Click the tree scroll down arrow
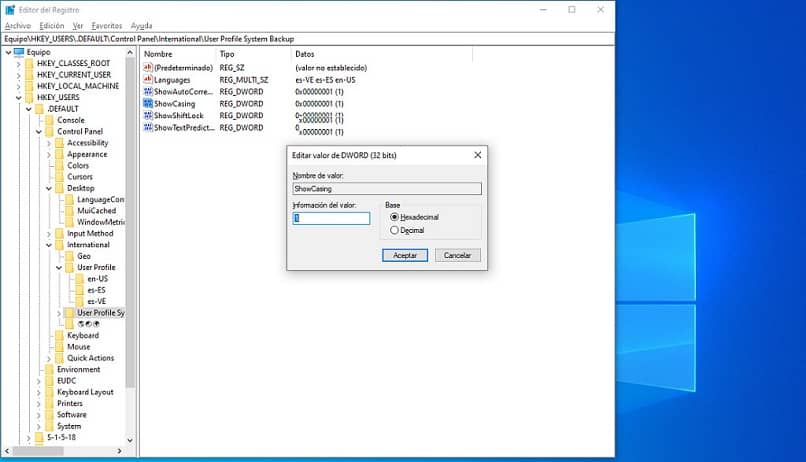Viewport: 806px width, 462px height. point(130,440)
